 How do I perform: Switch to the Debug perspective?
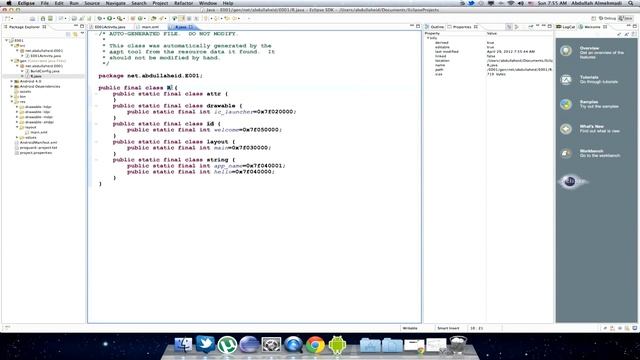pos(607,18)
